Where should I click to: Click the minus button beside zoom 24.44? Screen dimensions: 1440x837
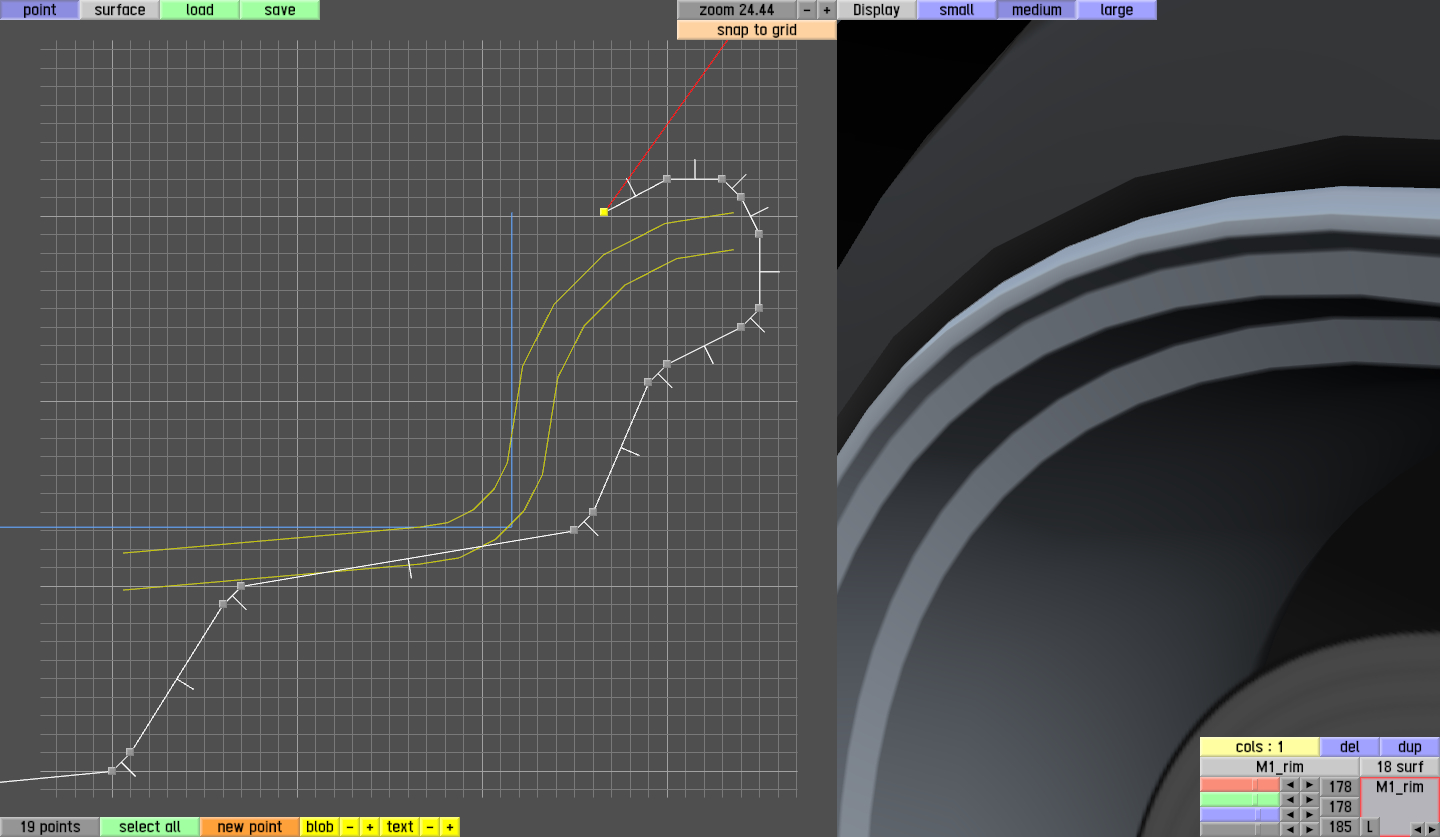coord(807,10)
